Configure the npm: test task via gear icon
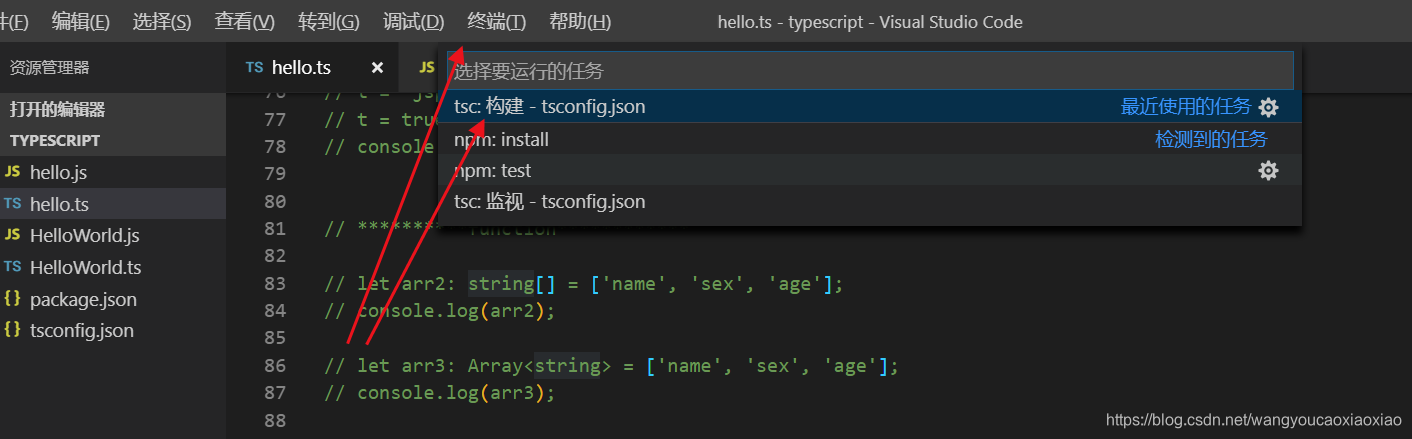This screenshot has width=1412, height=439. (x=1268, y=171)
